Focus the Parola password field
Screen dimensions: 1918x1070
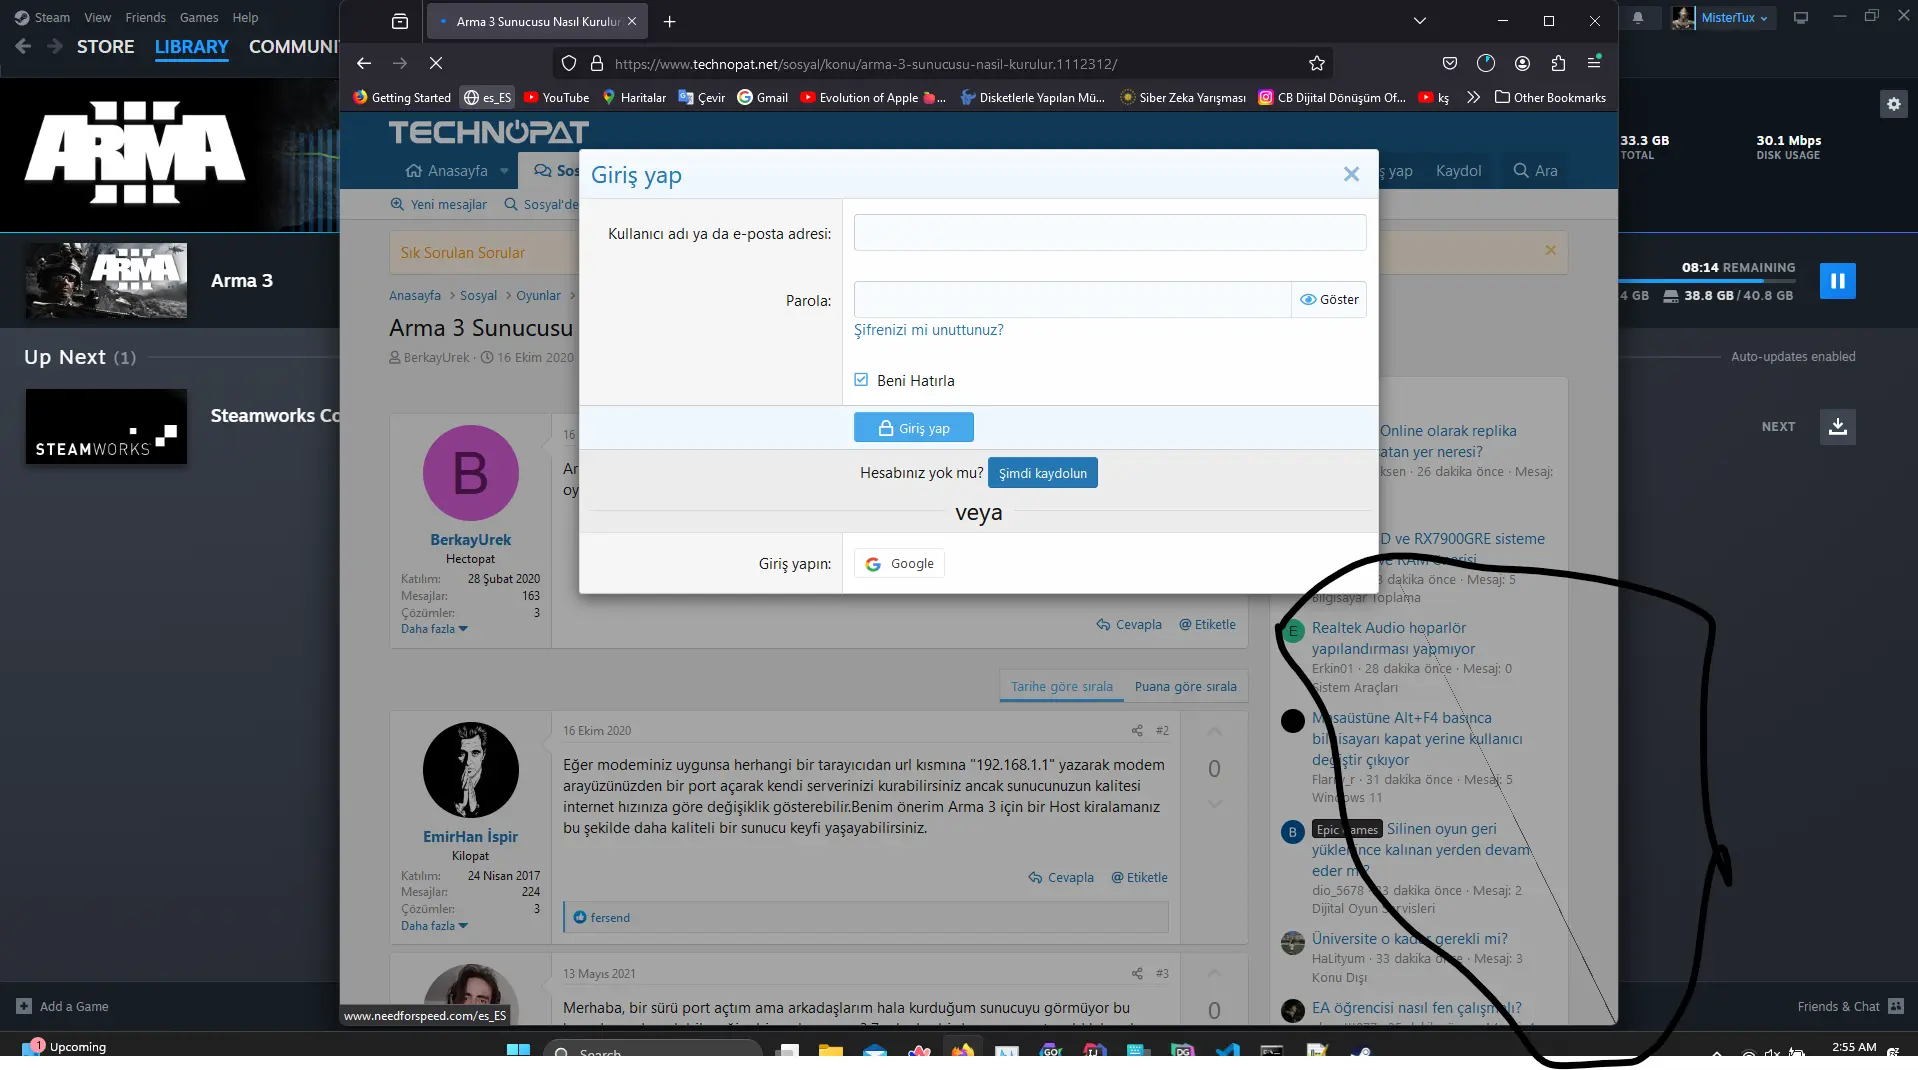point(1072,300)
